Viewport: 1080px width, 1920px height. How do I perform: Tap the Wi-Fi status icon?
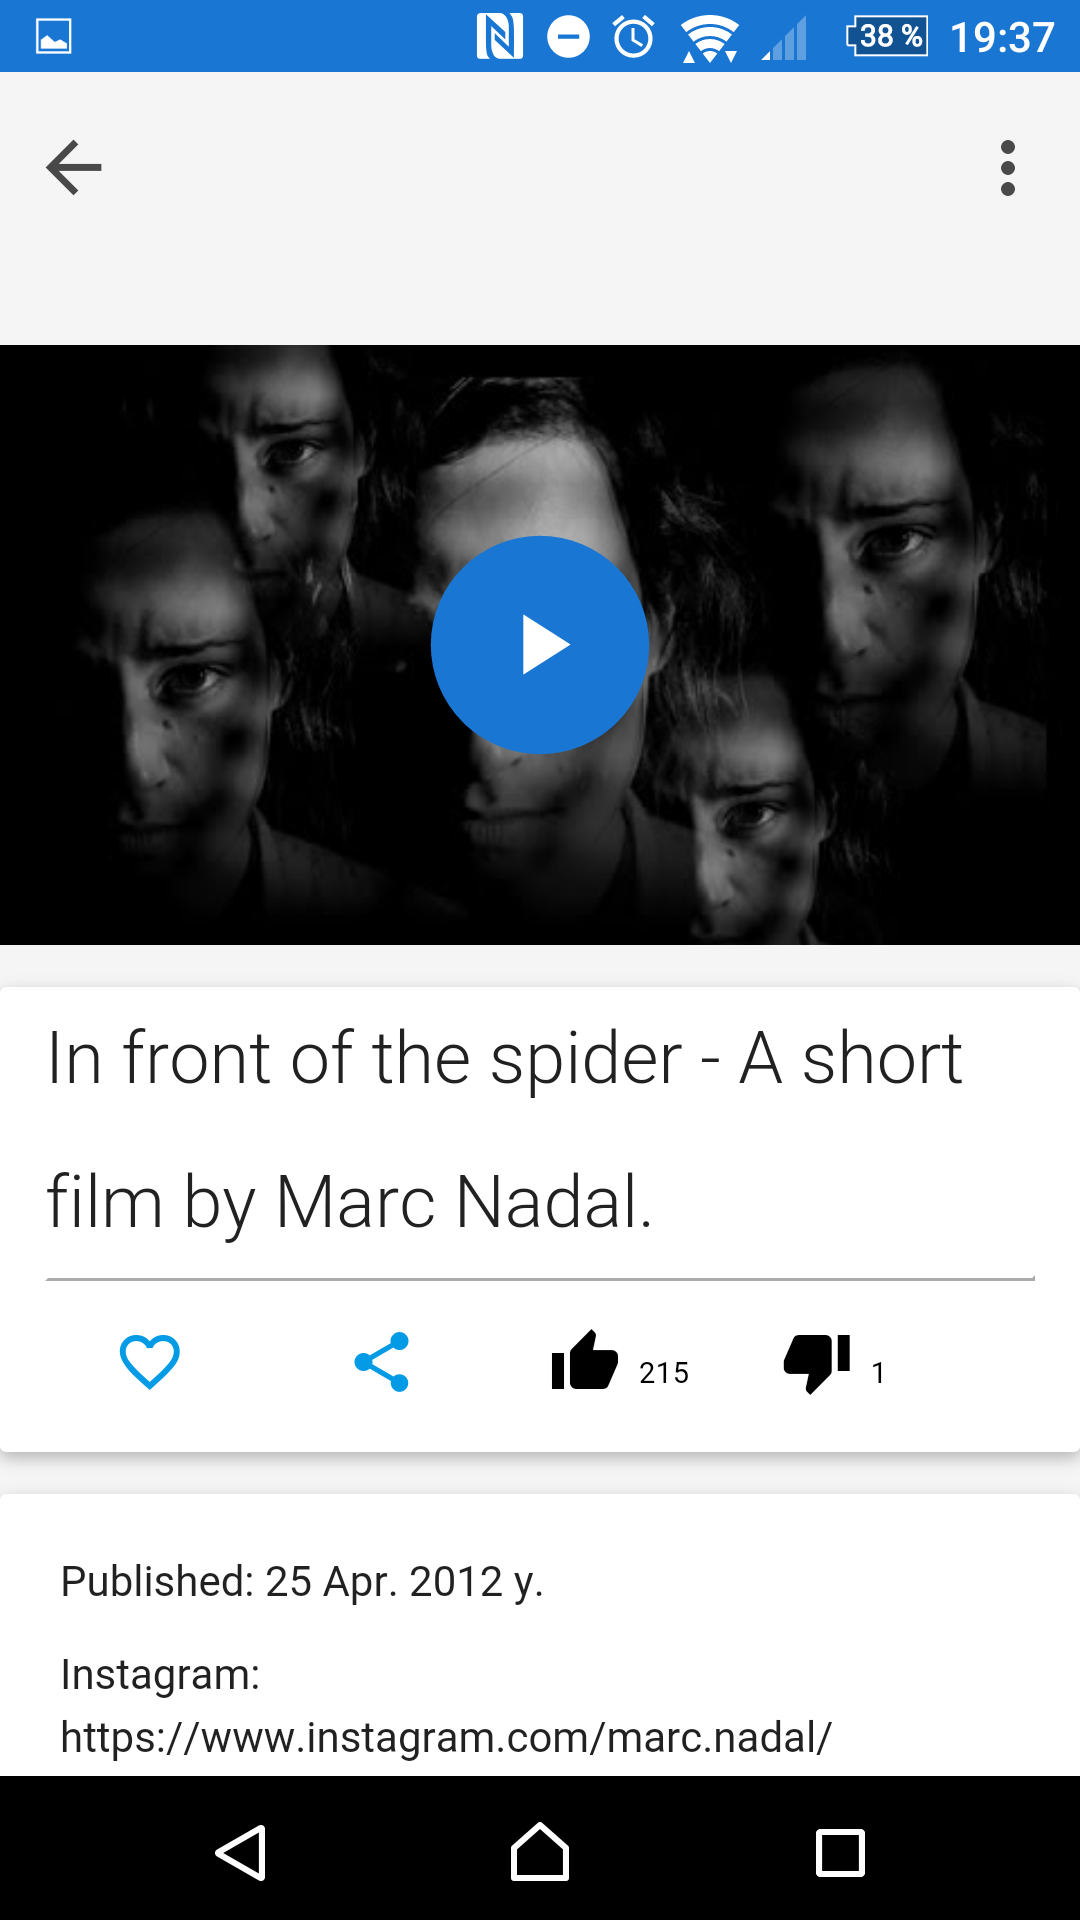pos(710,39)
